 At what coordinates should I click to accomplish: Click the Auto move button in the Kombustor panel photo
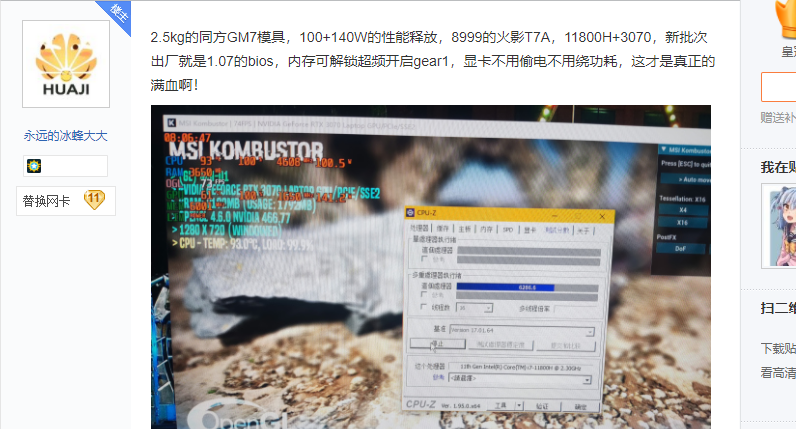pyautogui.click(x=685, y=179)
